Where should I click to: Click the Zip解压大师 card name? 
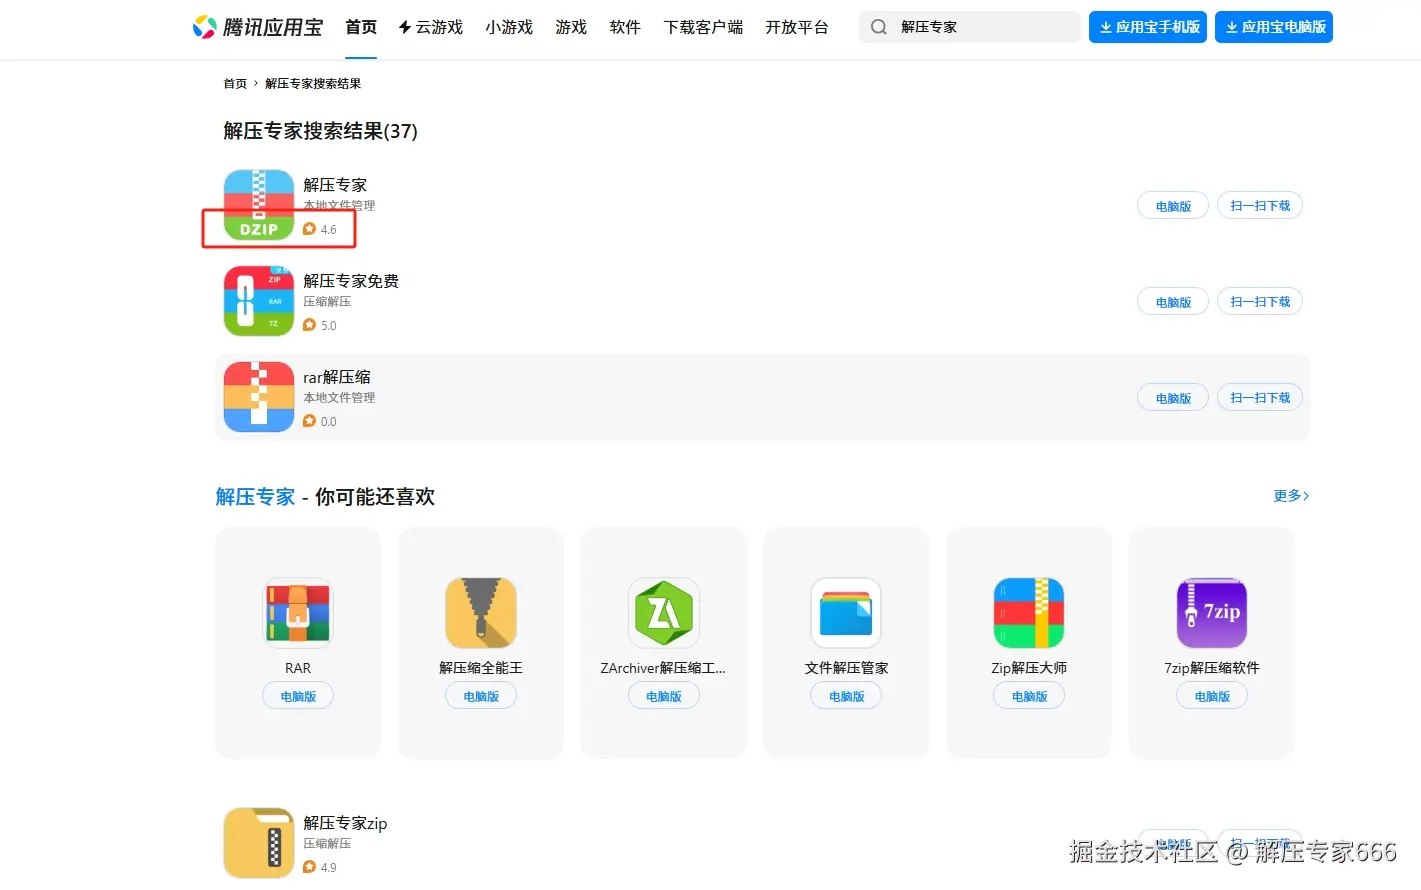[x=1029, y=668]
